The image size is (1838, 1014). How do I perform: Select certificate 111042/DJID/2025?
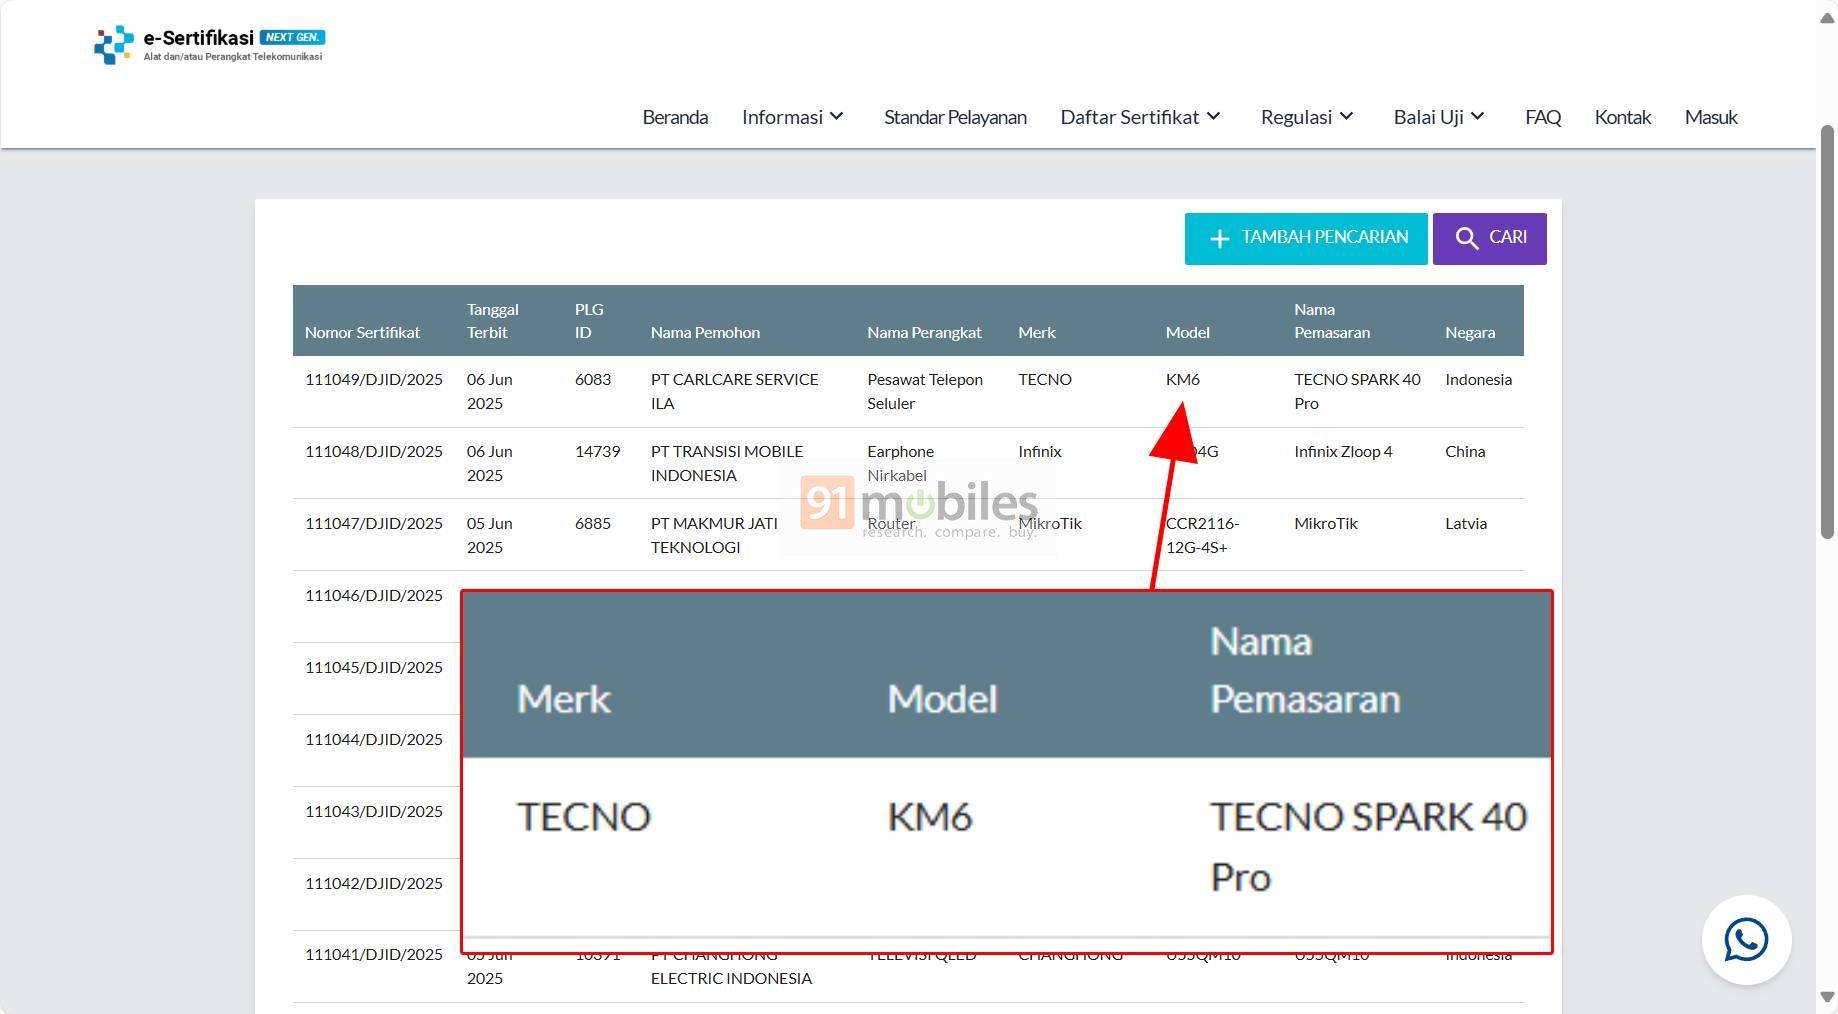374,883
